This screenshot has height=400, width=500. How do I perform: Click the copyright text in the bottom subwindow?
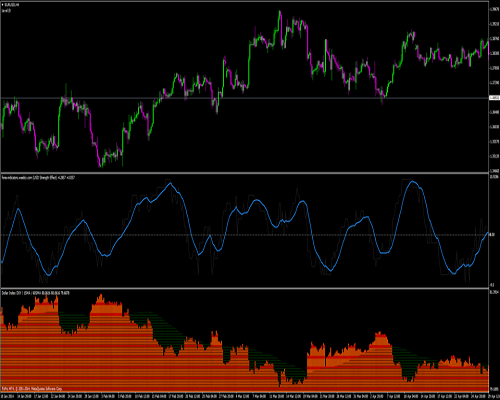pyautogui.click(x=32, y=389)
